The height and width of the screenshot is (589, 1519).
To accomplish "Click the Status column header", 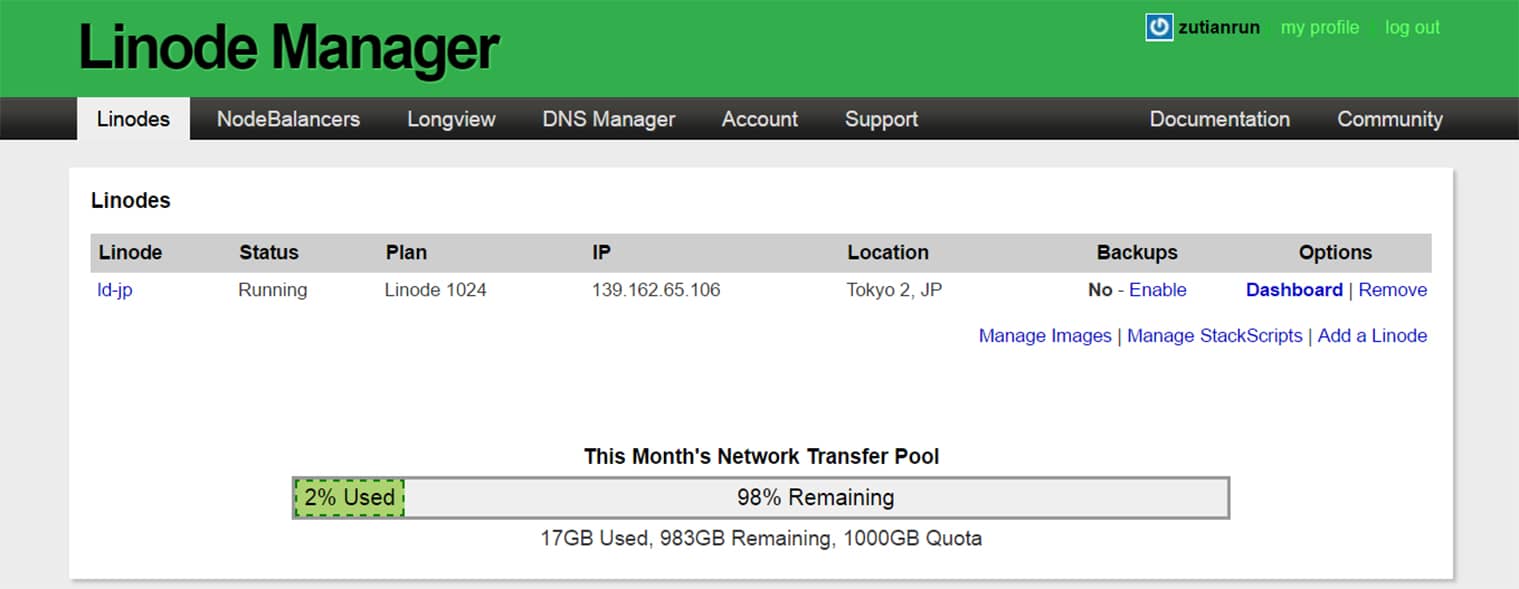I will tap(269, 253).
